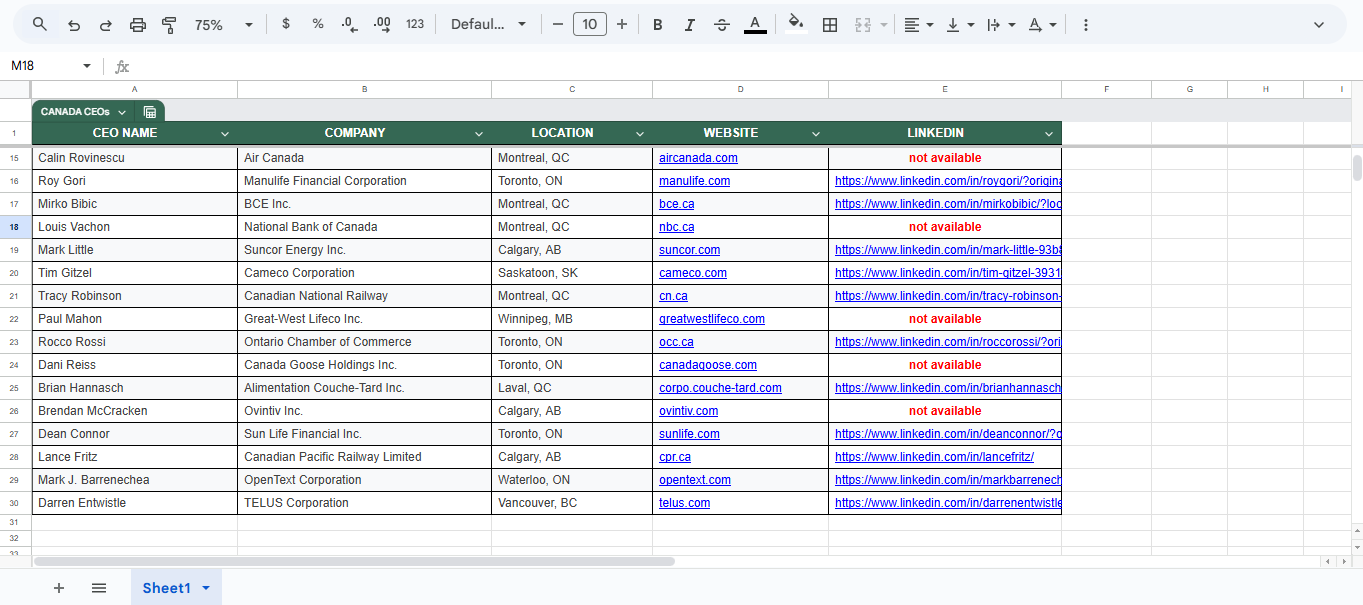
Task: Open the zoom 75% dropdown
Action: pos(224,25)
